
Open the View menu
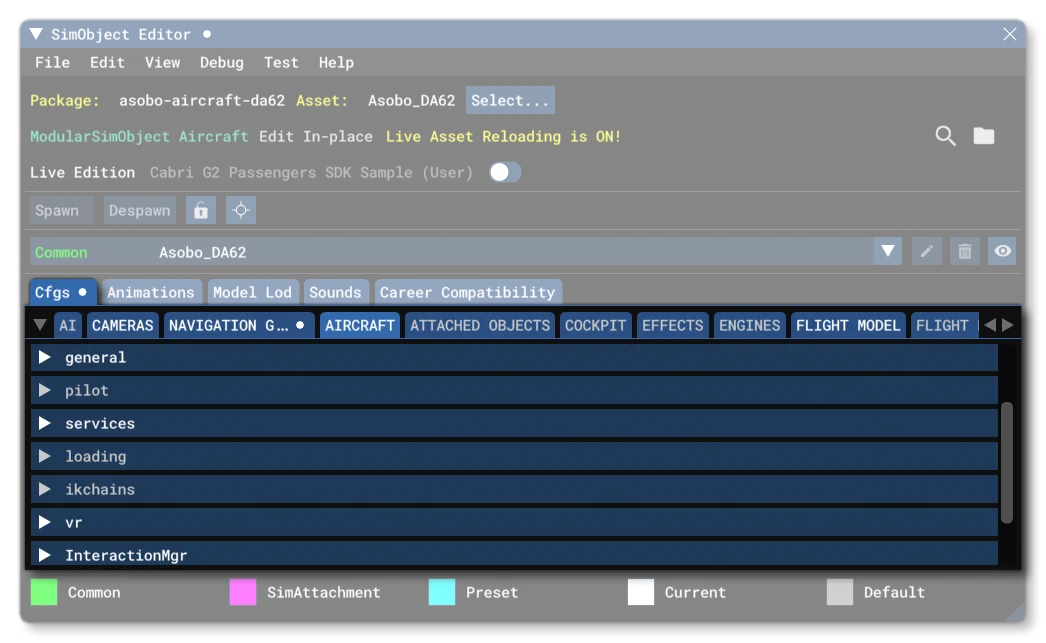162,63
